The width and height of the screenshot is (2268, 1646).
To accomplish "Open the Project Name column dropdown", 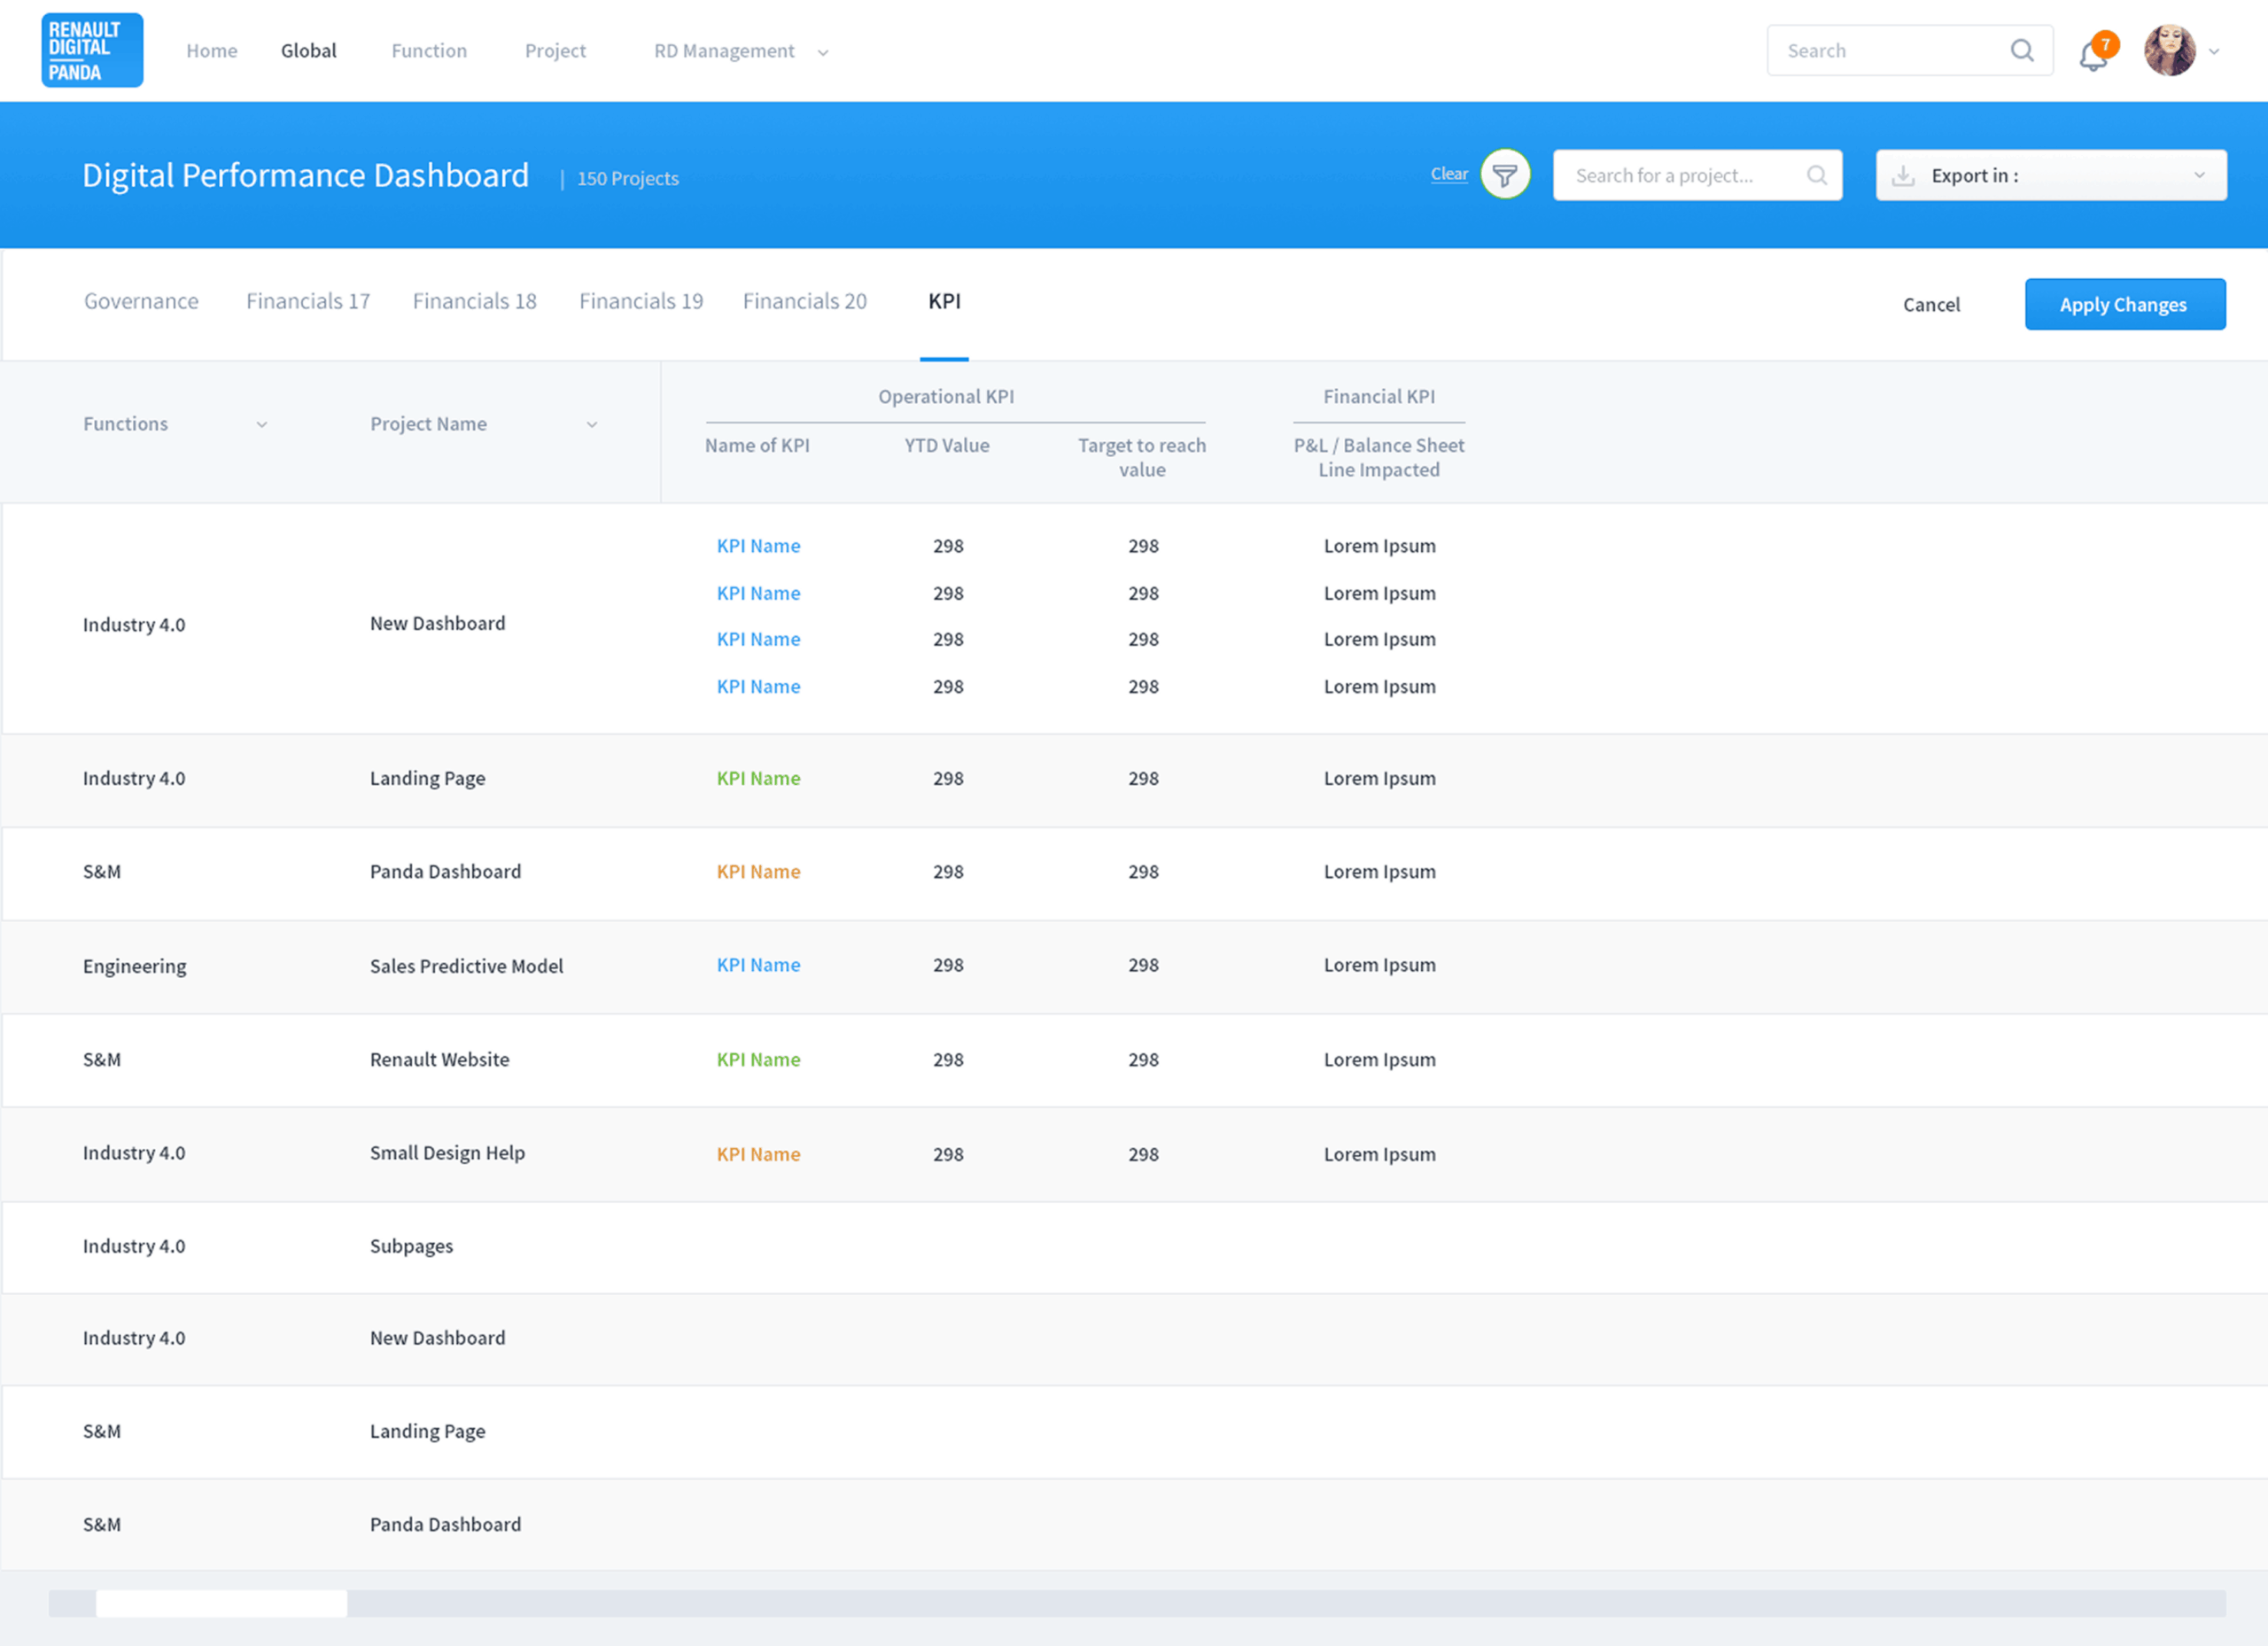I will tap(592, 424).
